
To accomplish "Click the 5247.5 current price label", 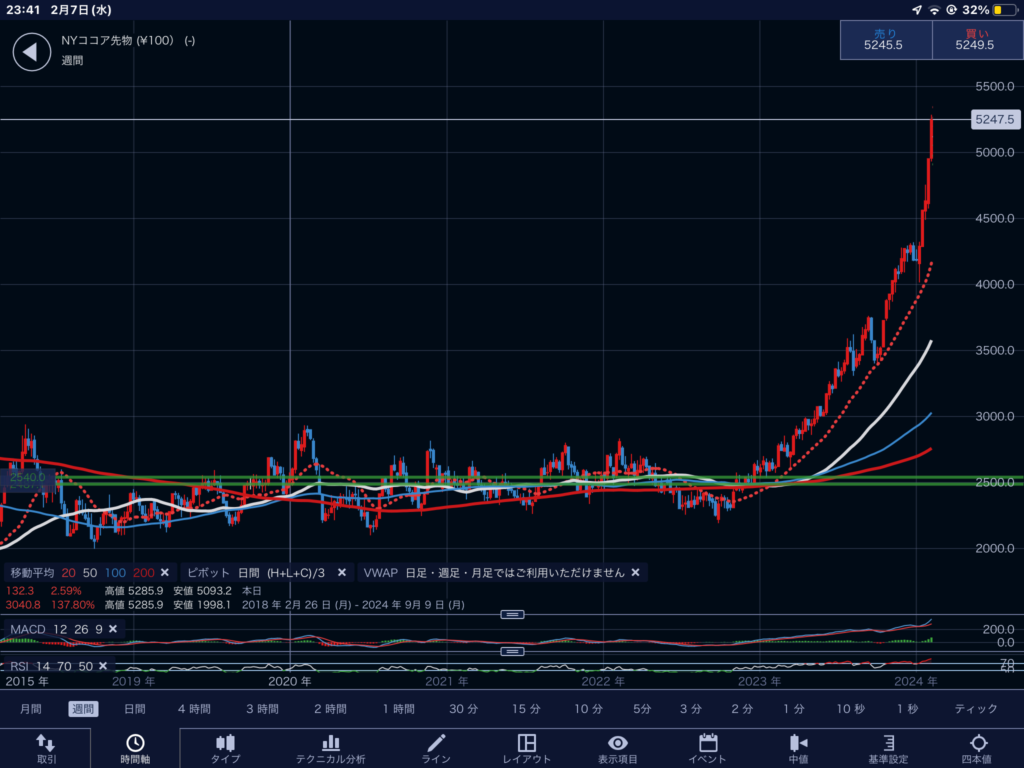I will point(994,119).
